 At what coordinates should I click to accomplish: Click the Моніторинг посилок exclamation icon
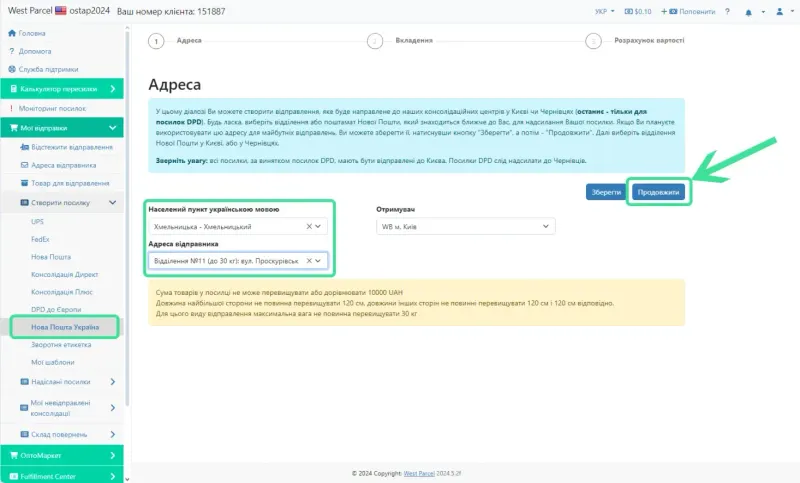11,109
